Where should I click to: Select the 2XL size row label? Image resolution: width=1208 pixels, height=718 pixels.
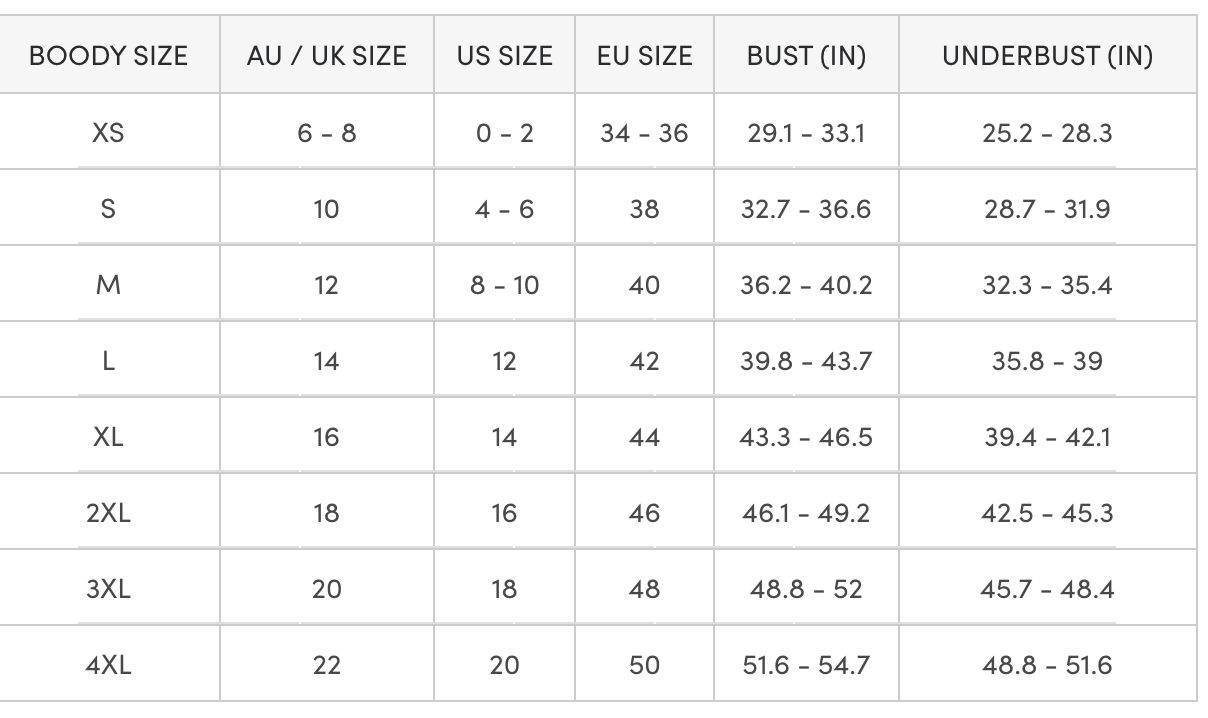108,513
